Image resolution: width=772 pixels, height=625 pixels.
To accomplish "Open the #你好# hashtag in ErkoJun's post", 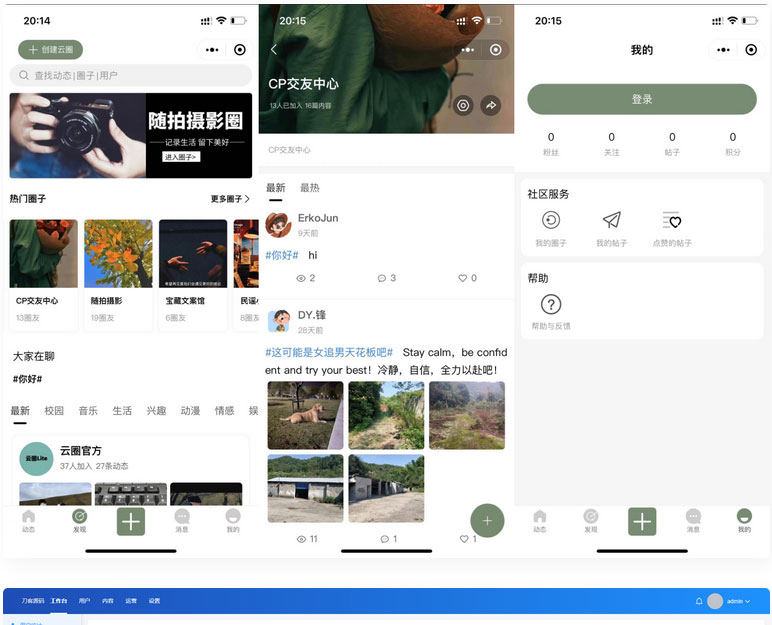I will pos(282,255).
